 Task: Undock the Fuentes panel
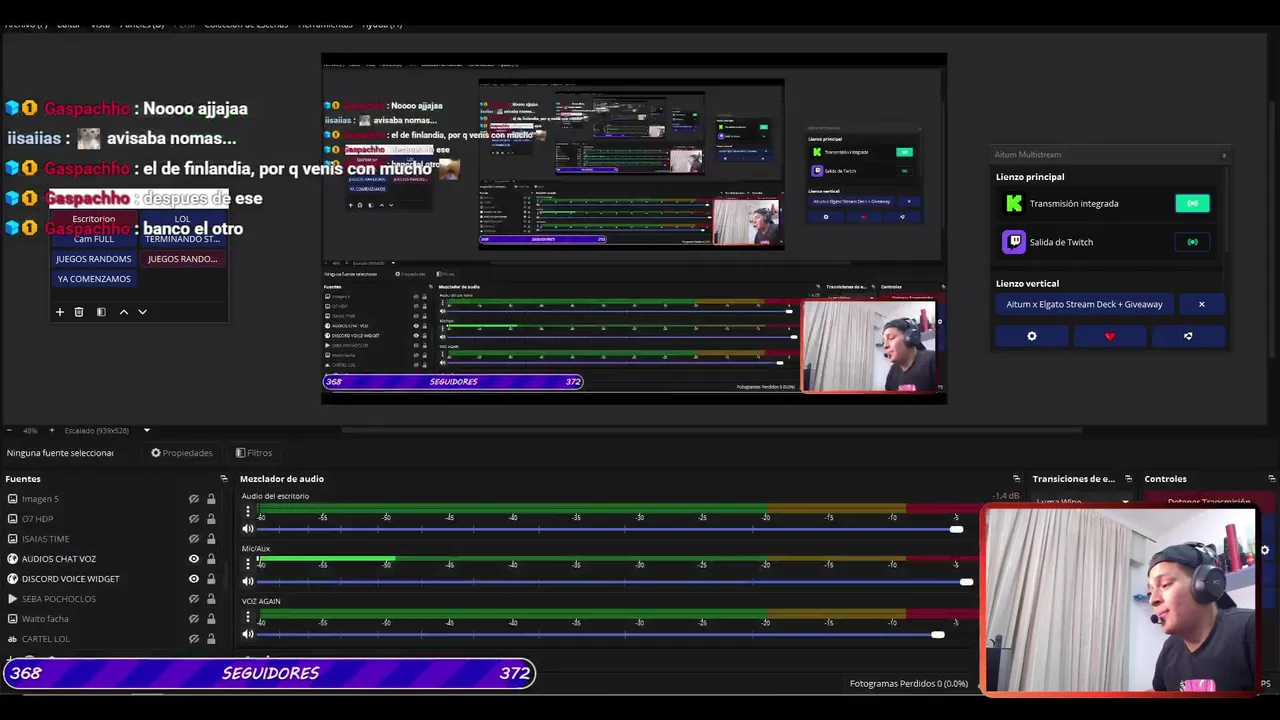224,479
